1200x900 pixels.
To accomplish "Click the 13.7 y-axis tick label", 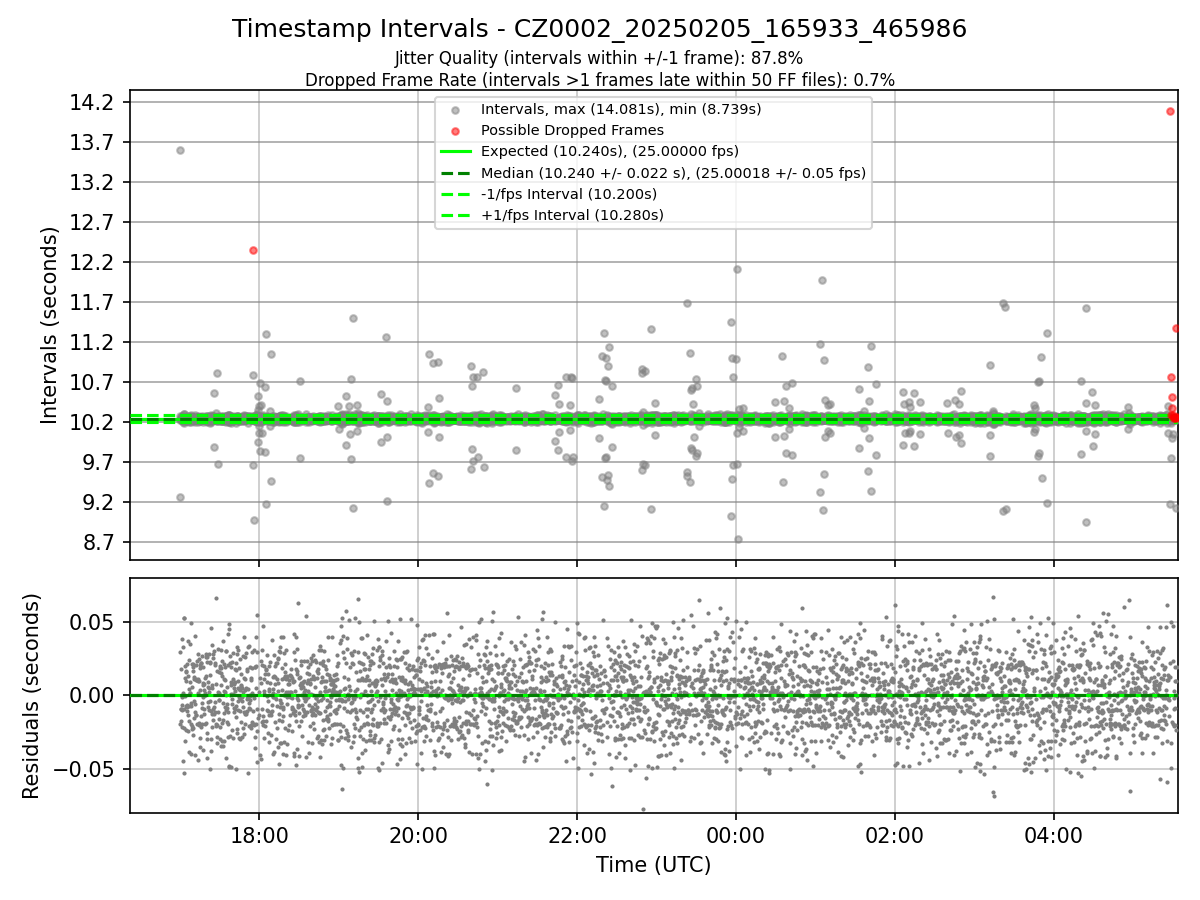I will (93, 142).
